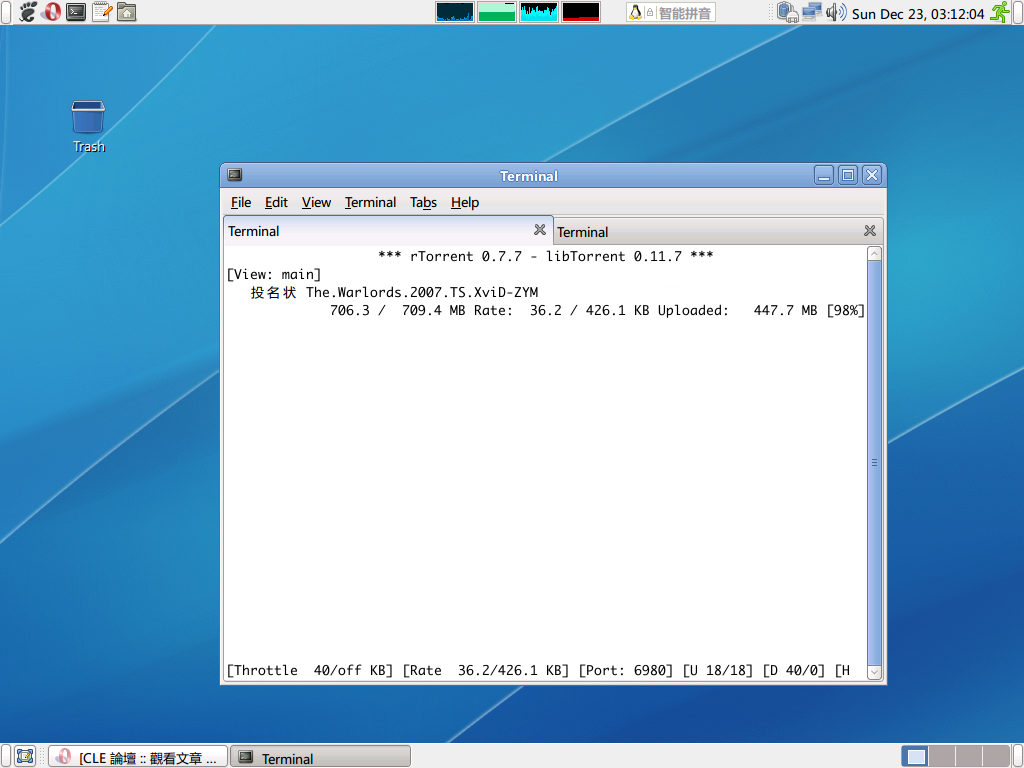Viewport: 1024px width, 768px height.
Task: Close the Terminal window
Action: point(872,175)
